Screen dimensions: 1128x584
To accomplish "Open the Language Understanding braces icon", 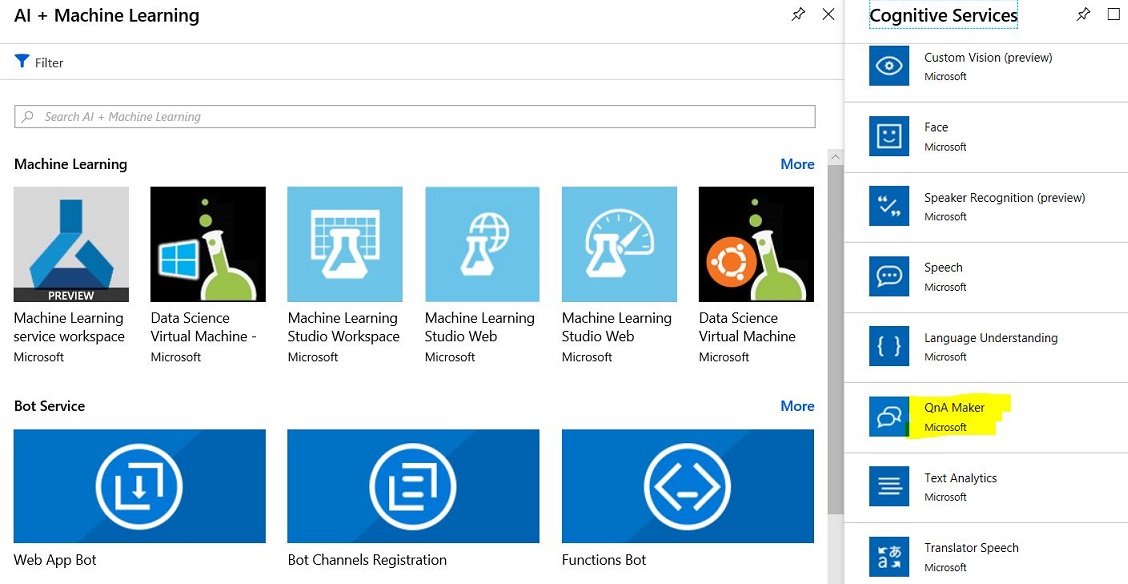I will tap(889, 346).
